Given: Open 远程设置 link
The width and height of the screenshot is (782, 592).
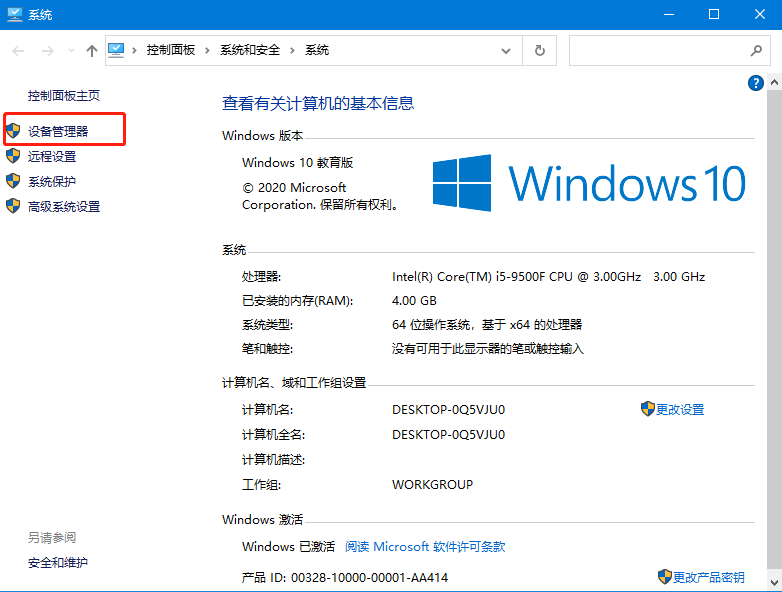Looking at the screenshot, I should pyautogui.click(x=52, y=157).
